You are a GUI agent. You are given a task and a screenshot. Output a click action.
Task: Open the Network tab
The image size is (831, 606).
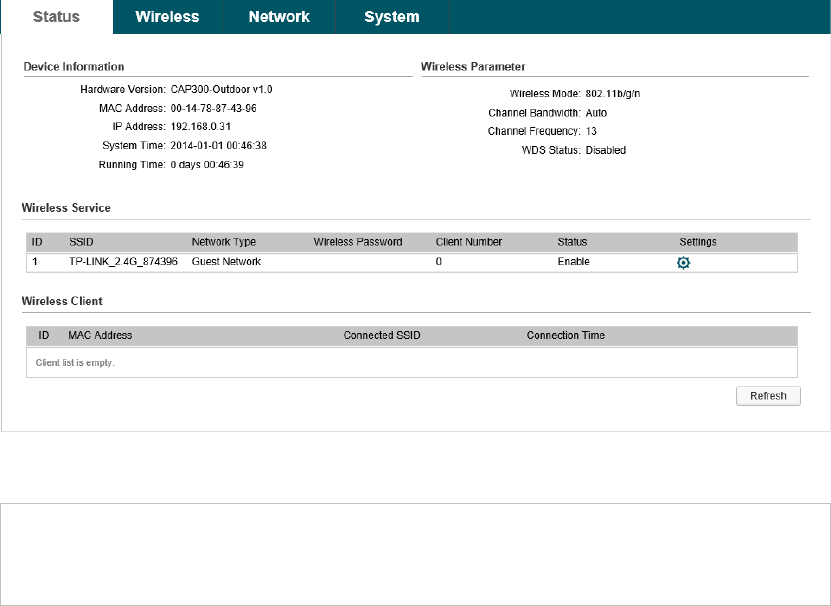coord(279,16)
